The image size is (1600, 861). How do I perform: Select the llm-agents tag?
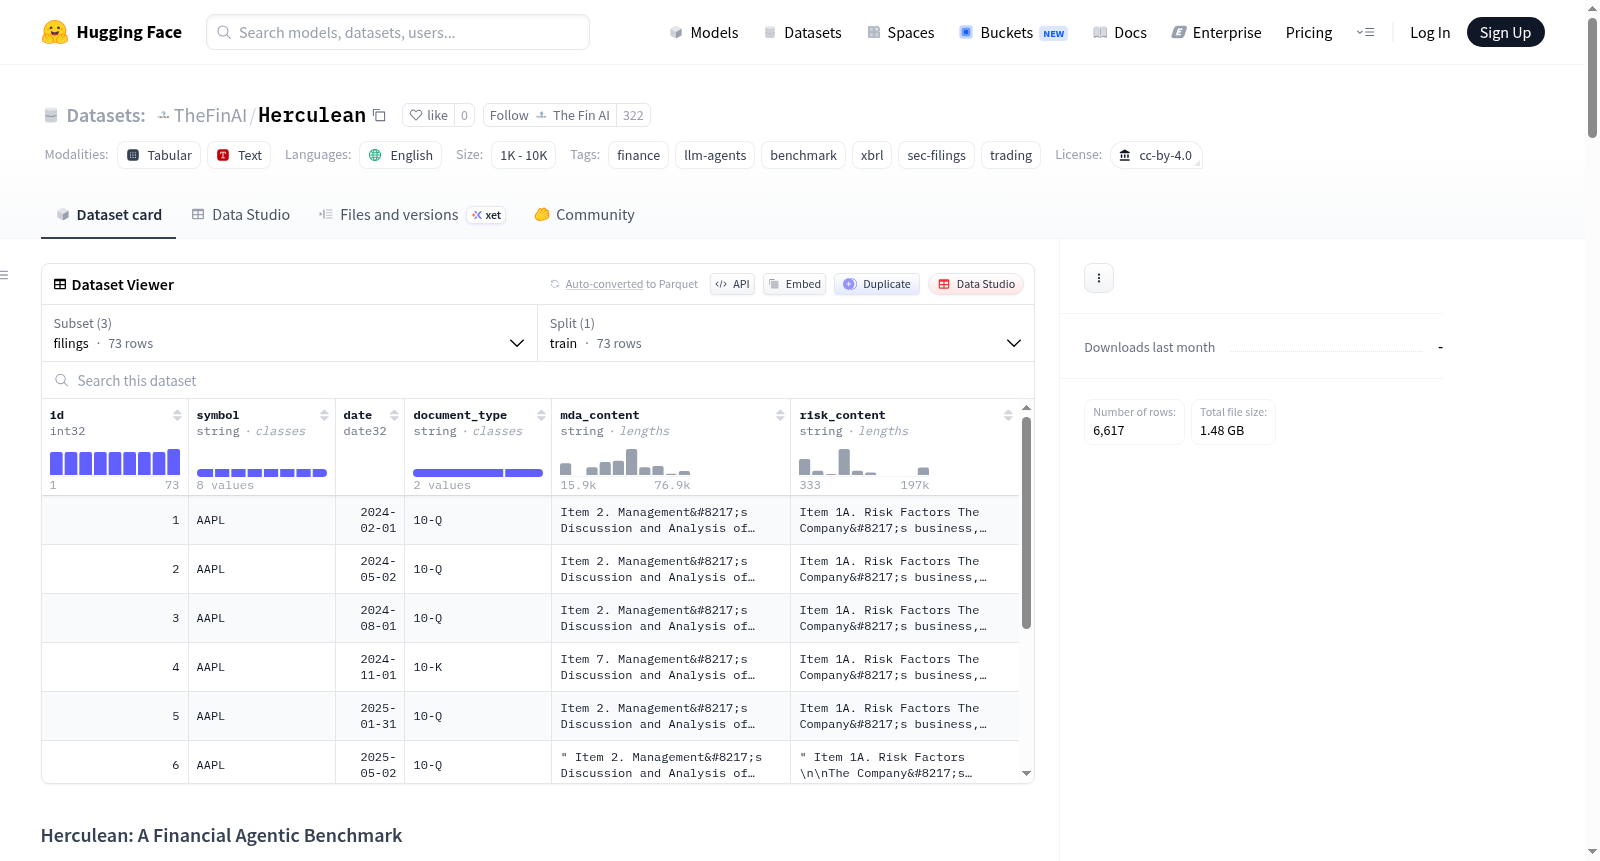tap(715, 155)
